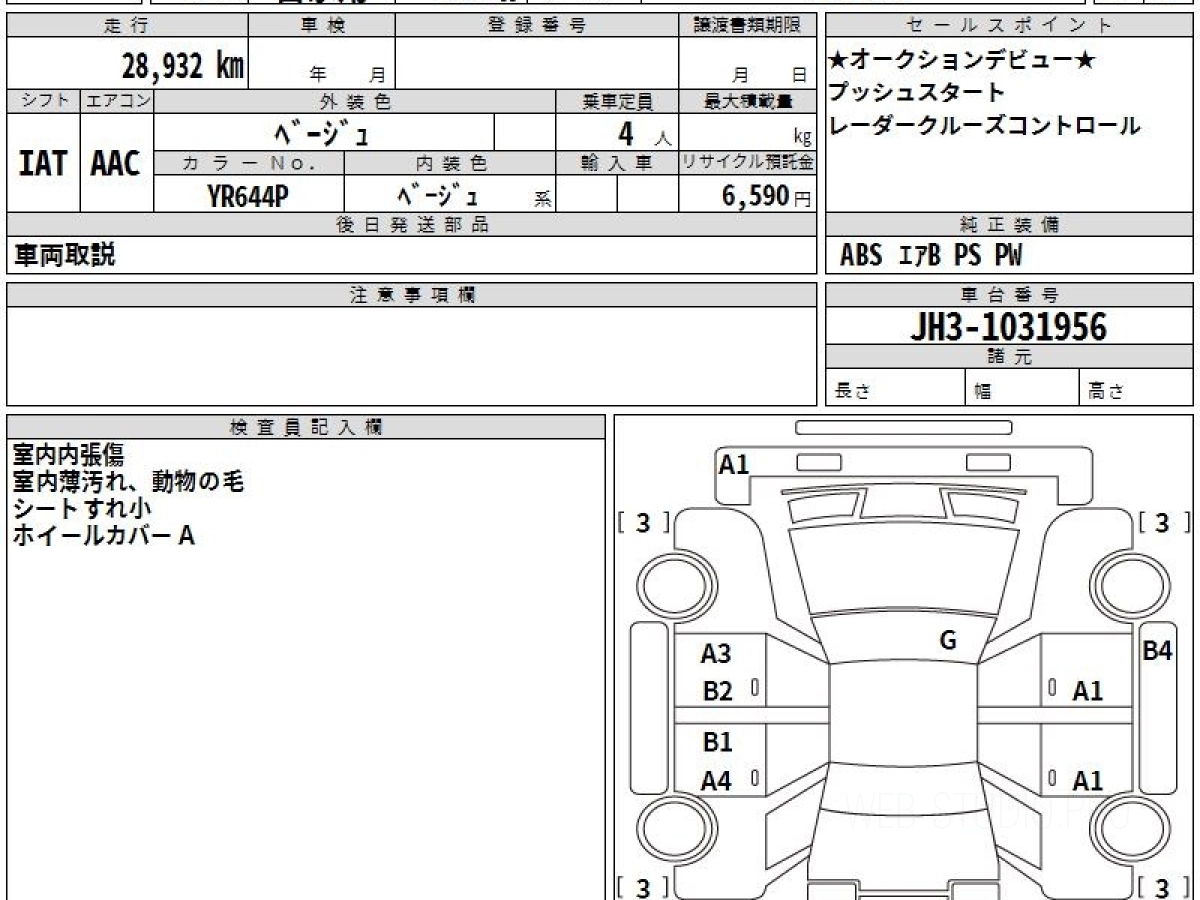Select the 輸入車 header
The width and height of the screenshot is (1200, 900).
[x=617, y=163]
